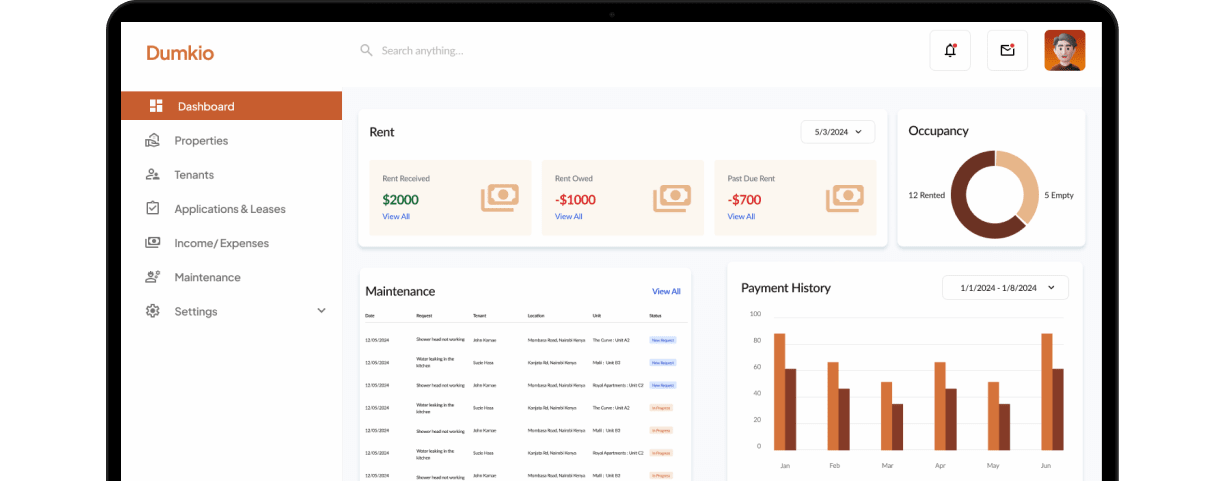Click the Settings gear icon
The image size is (1216, 481).
pos(153,311)
